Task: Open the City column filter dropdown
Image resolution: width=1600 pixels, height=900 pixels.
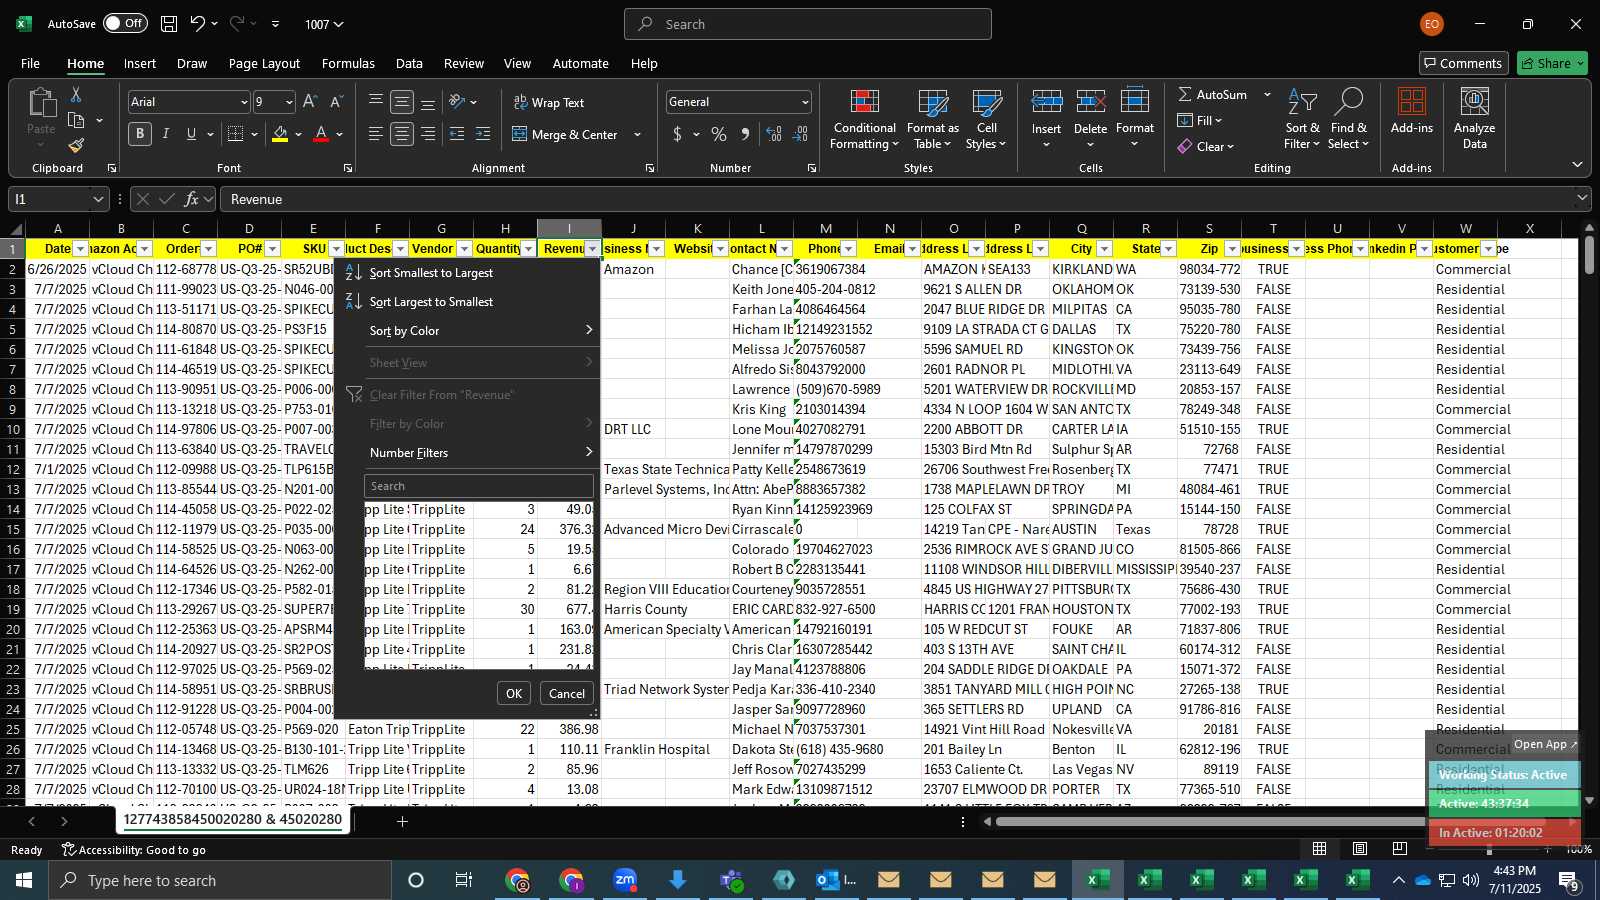Action: pos(1104,249)
